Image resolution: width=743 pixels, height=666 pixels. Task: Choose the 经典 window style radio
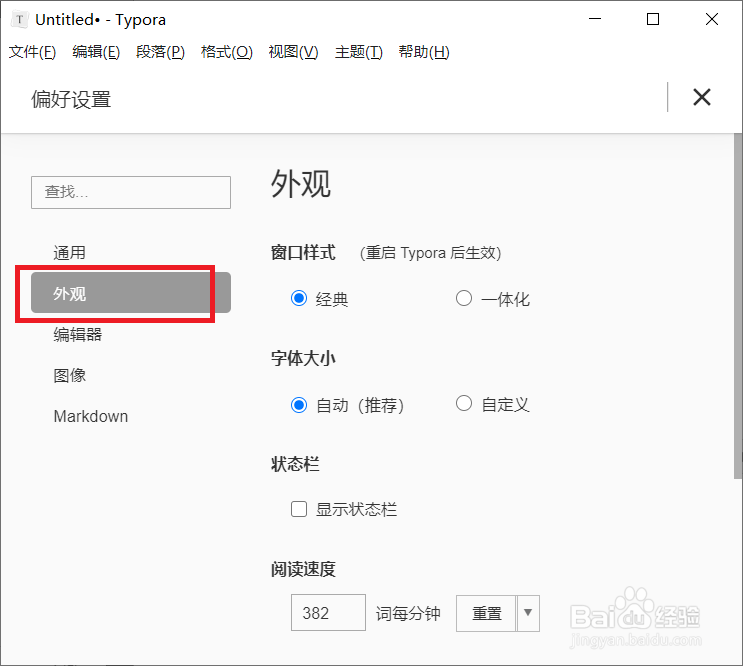[x=299, y=298]
